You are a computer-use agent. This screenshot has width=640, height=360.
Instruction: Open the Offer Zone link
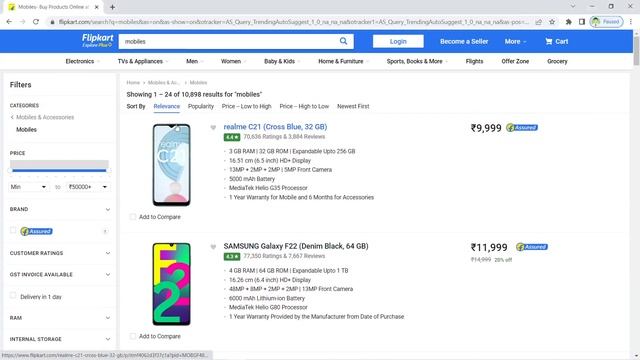tap(515, 61)
